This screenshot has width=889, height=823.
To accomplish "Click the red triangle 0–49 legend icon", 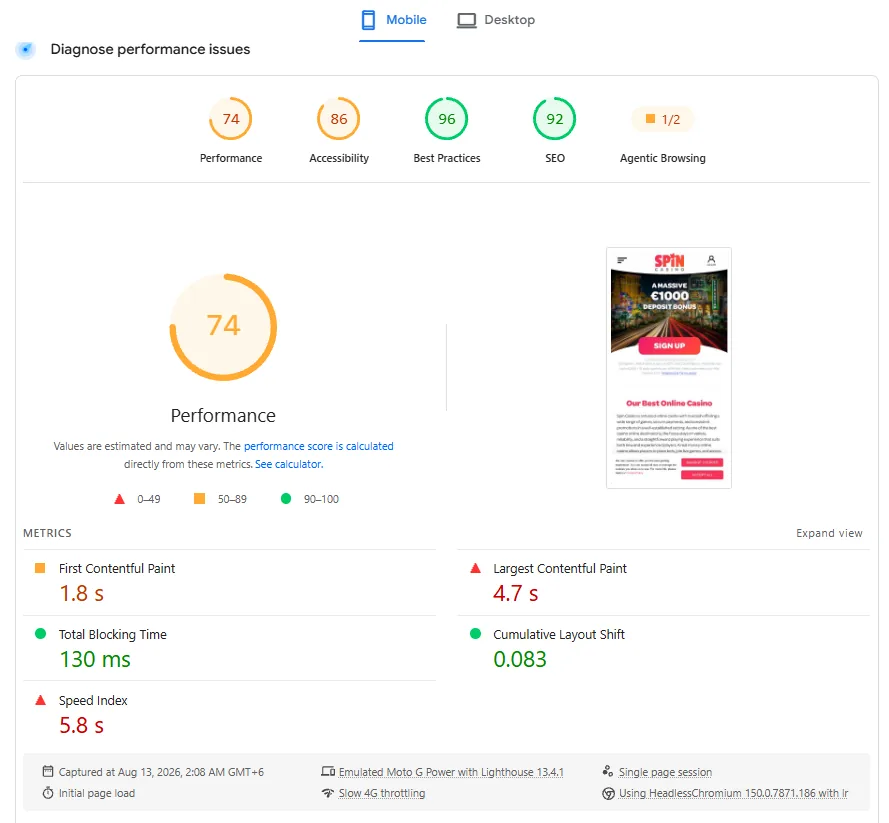I will [x=119, y=499].
